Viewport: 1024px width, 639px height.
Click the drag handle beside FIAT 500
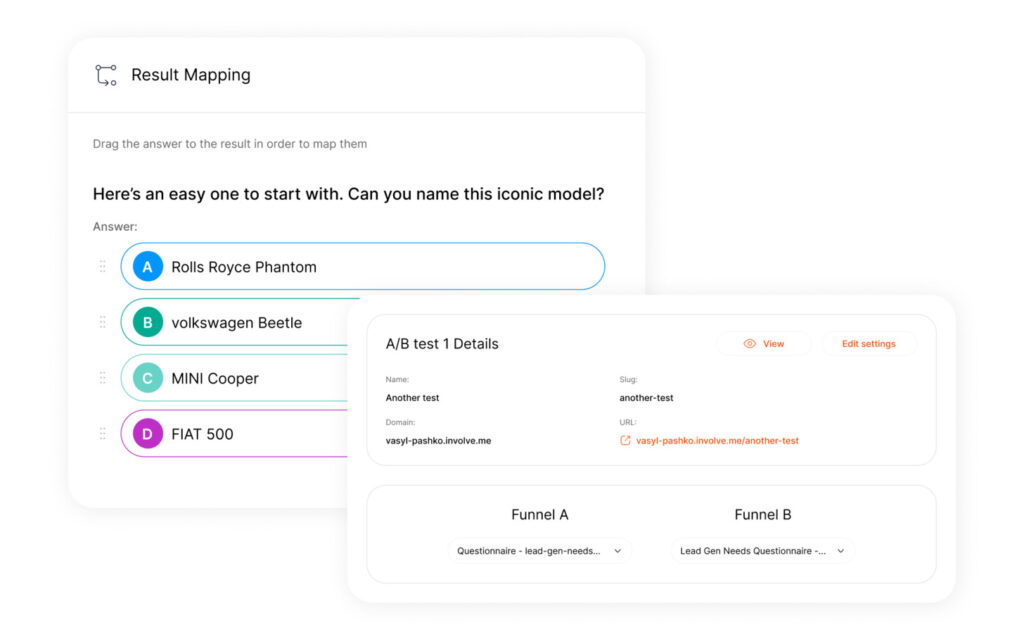[102, 433]
